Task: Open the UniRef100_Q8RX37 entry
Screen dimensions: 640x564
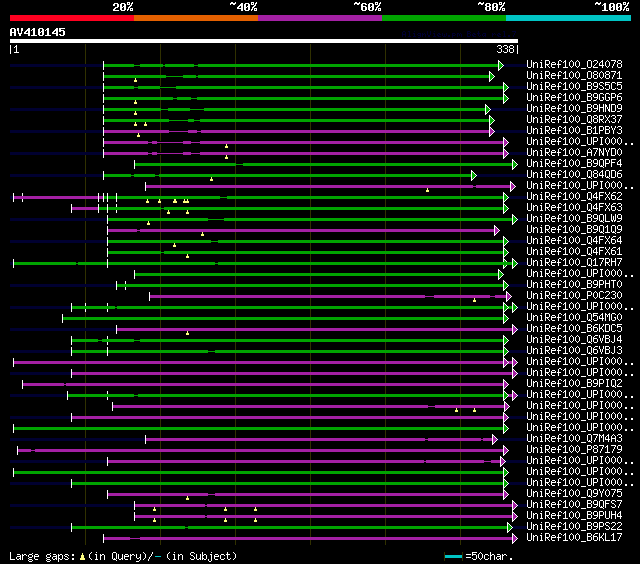Action: pyautogui.click(x=574, y=120)
